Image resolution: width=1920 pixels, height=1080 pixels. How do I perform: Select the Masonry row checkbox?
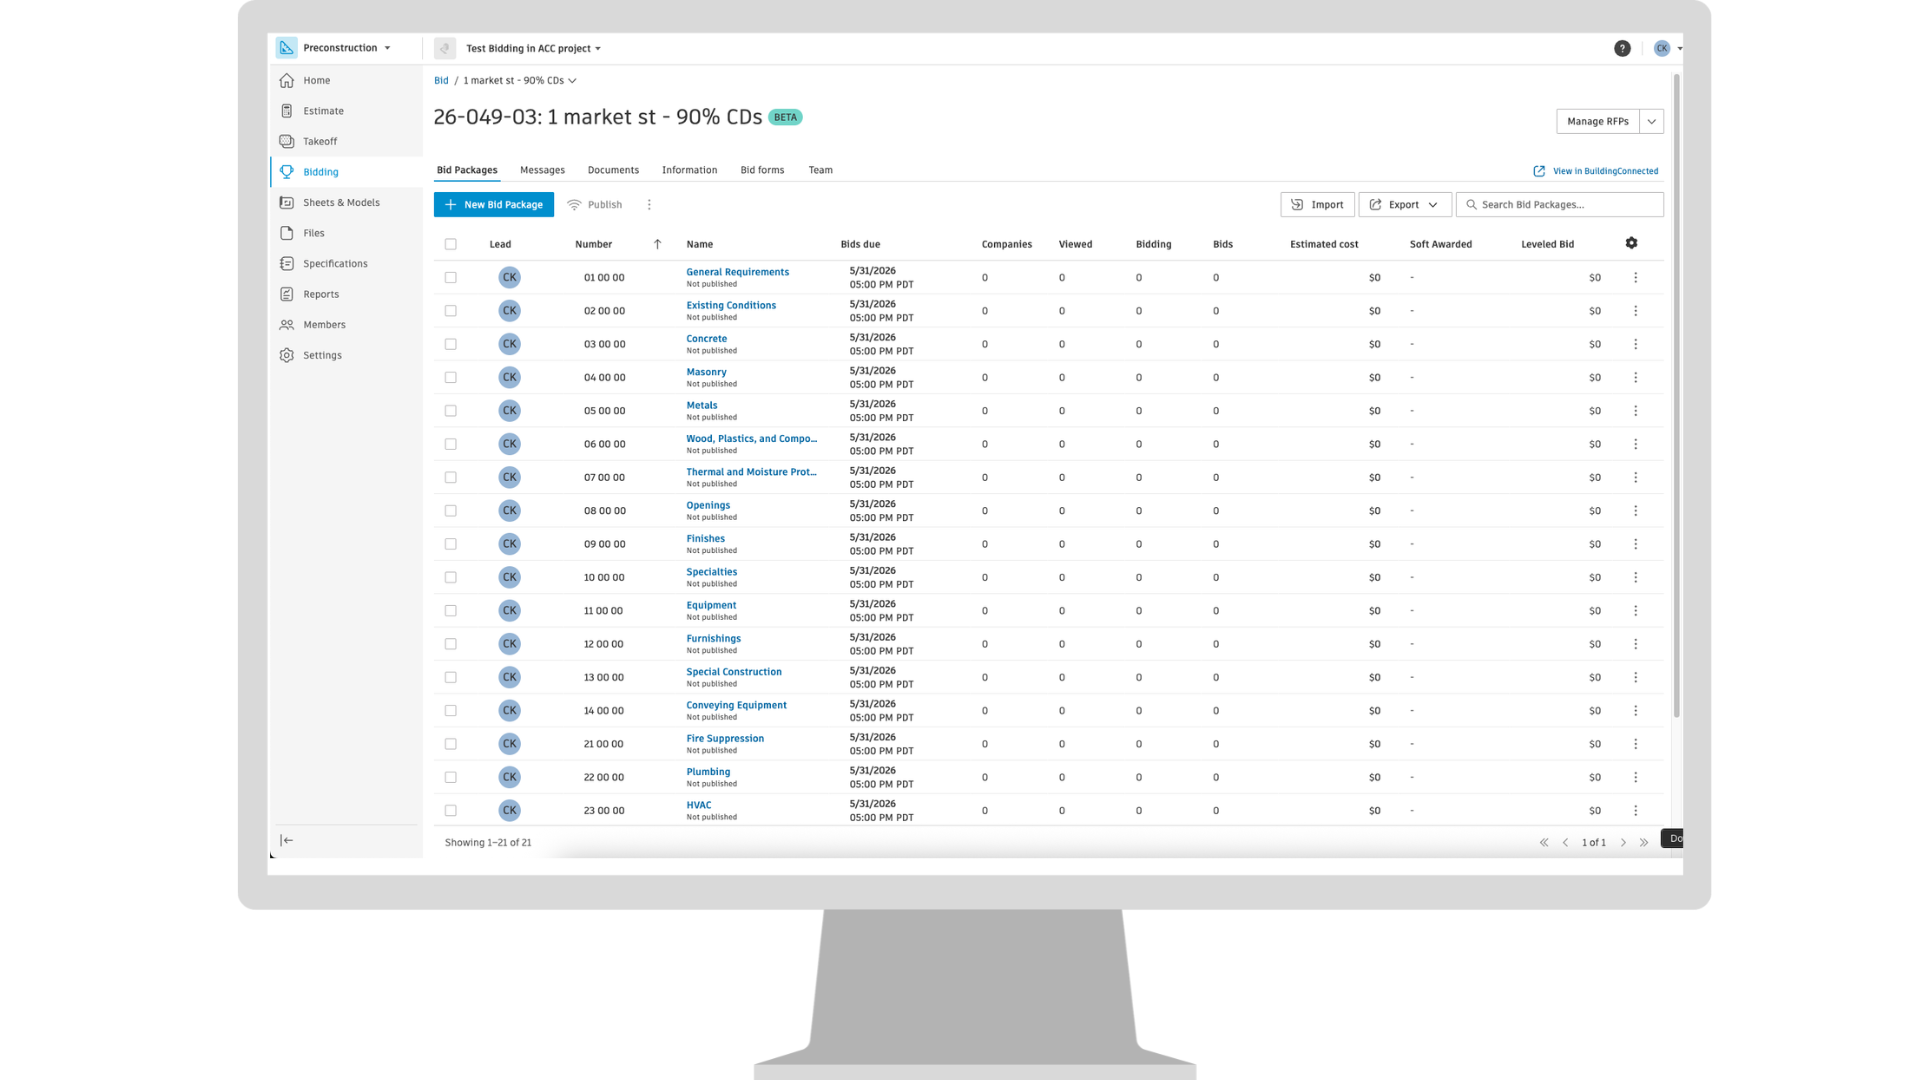pos(451,378)
